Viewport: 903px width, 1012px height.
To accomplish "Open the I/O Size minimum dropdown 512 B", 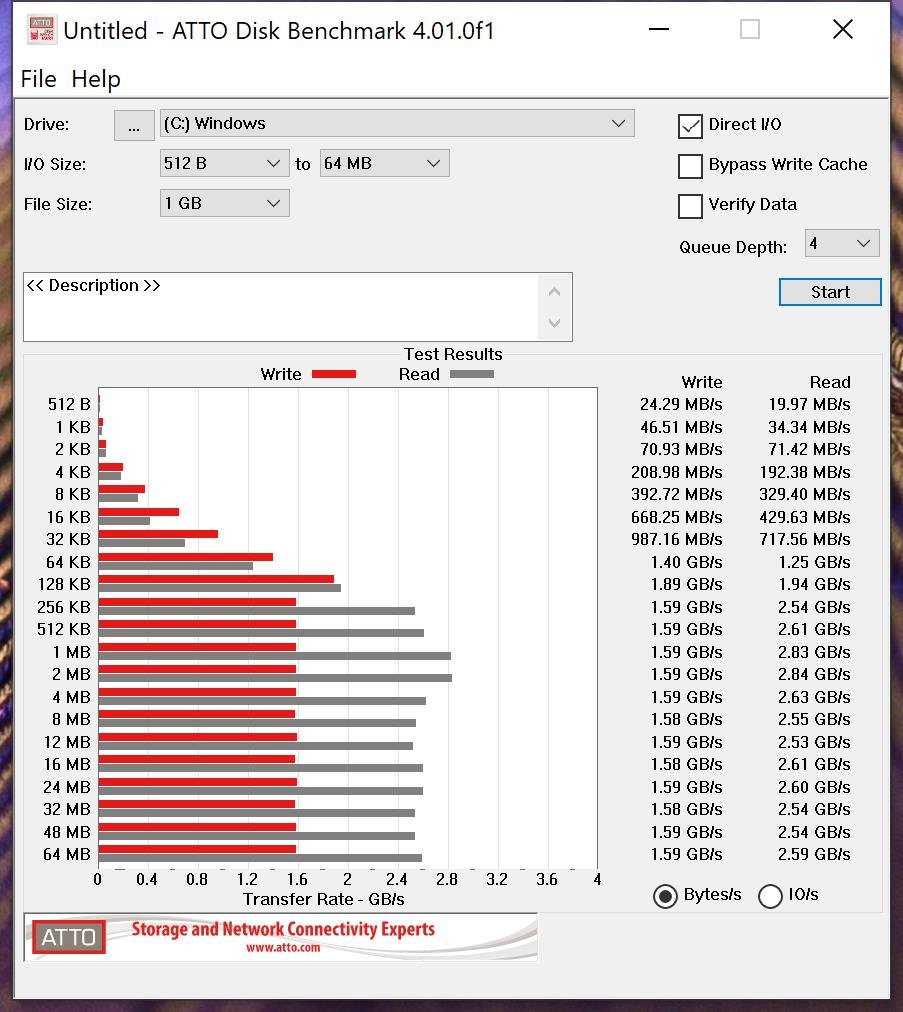I will click(x=225, y=163).
